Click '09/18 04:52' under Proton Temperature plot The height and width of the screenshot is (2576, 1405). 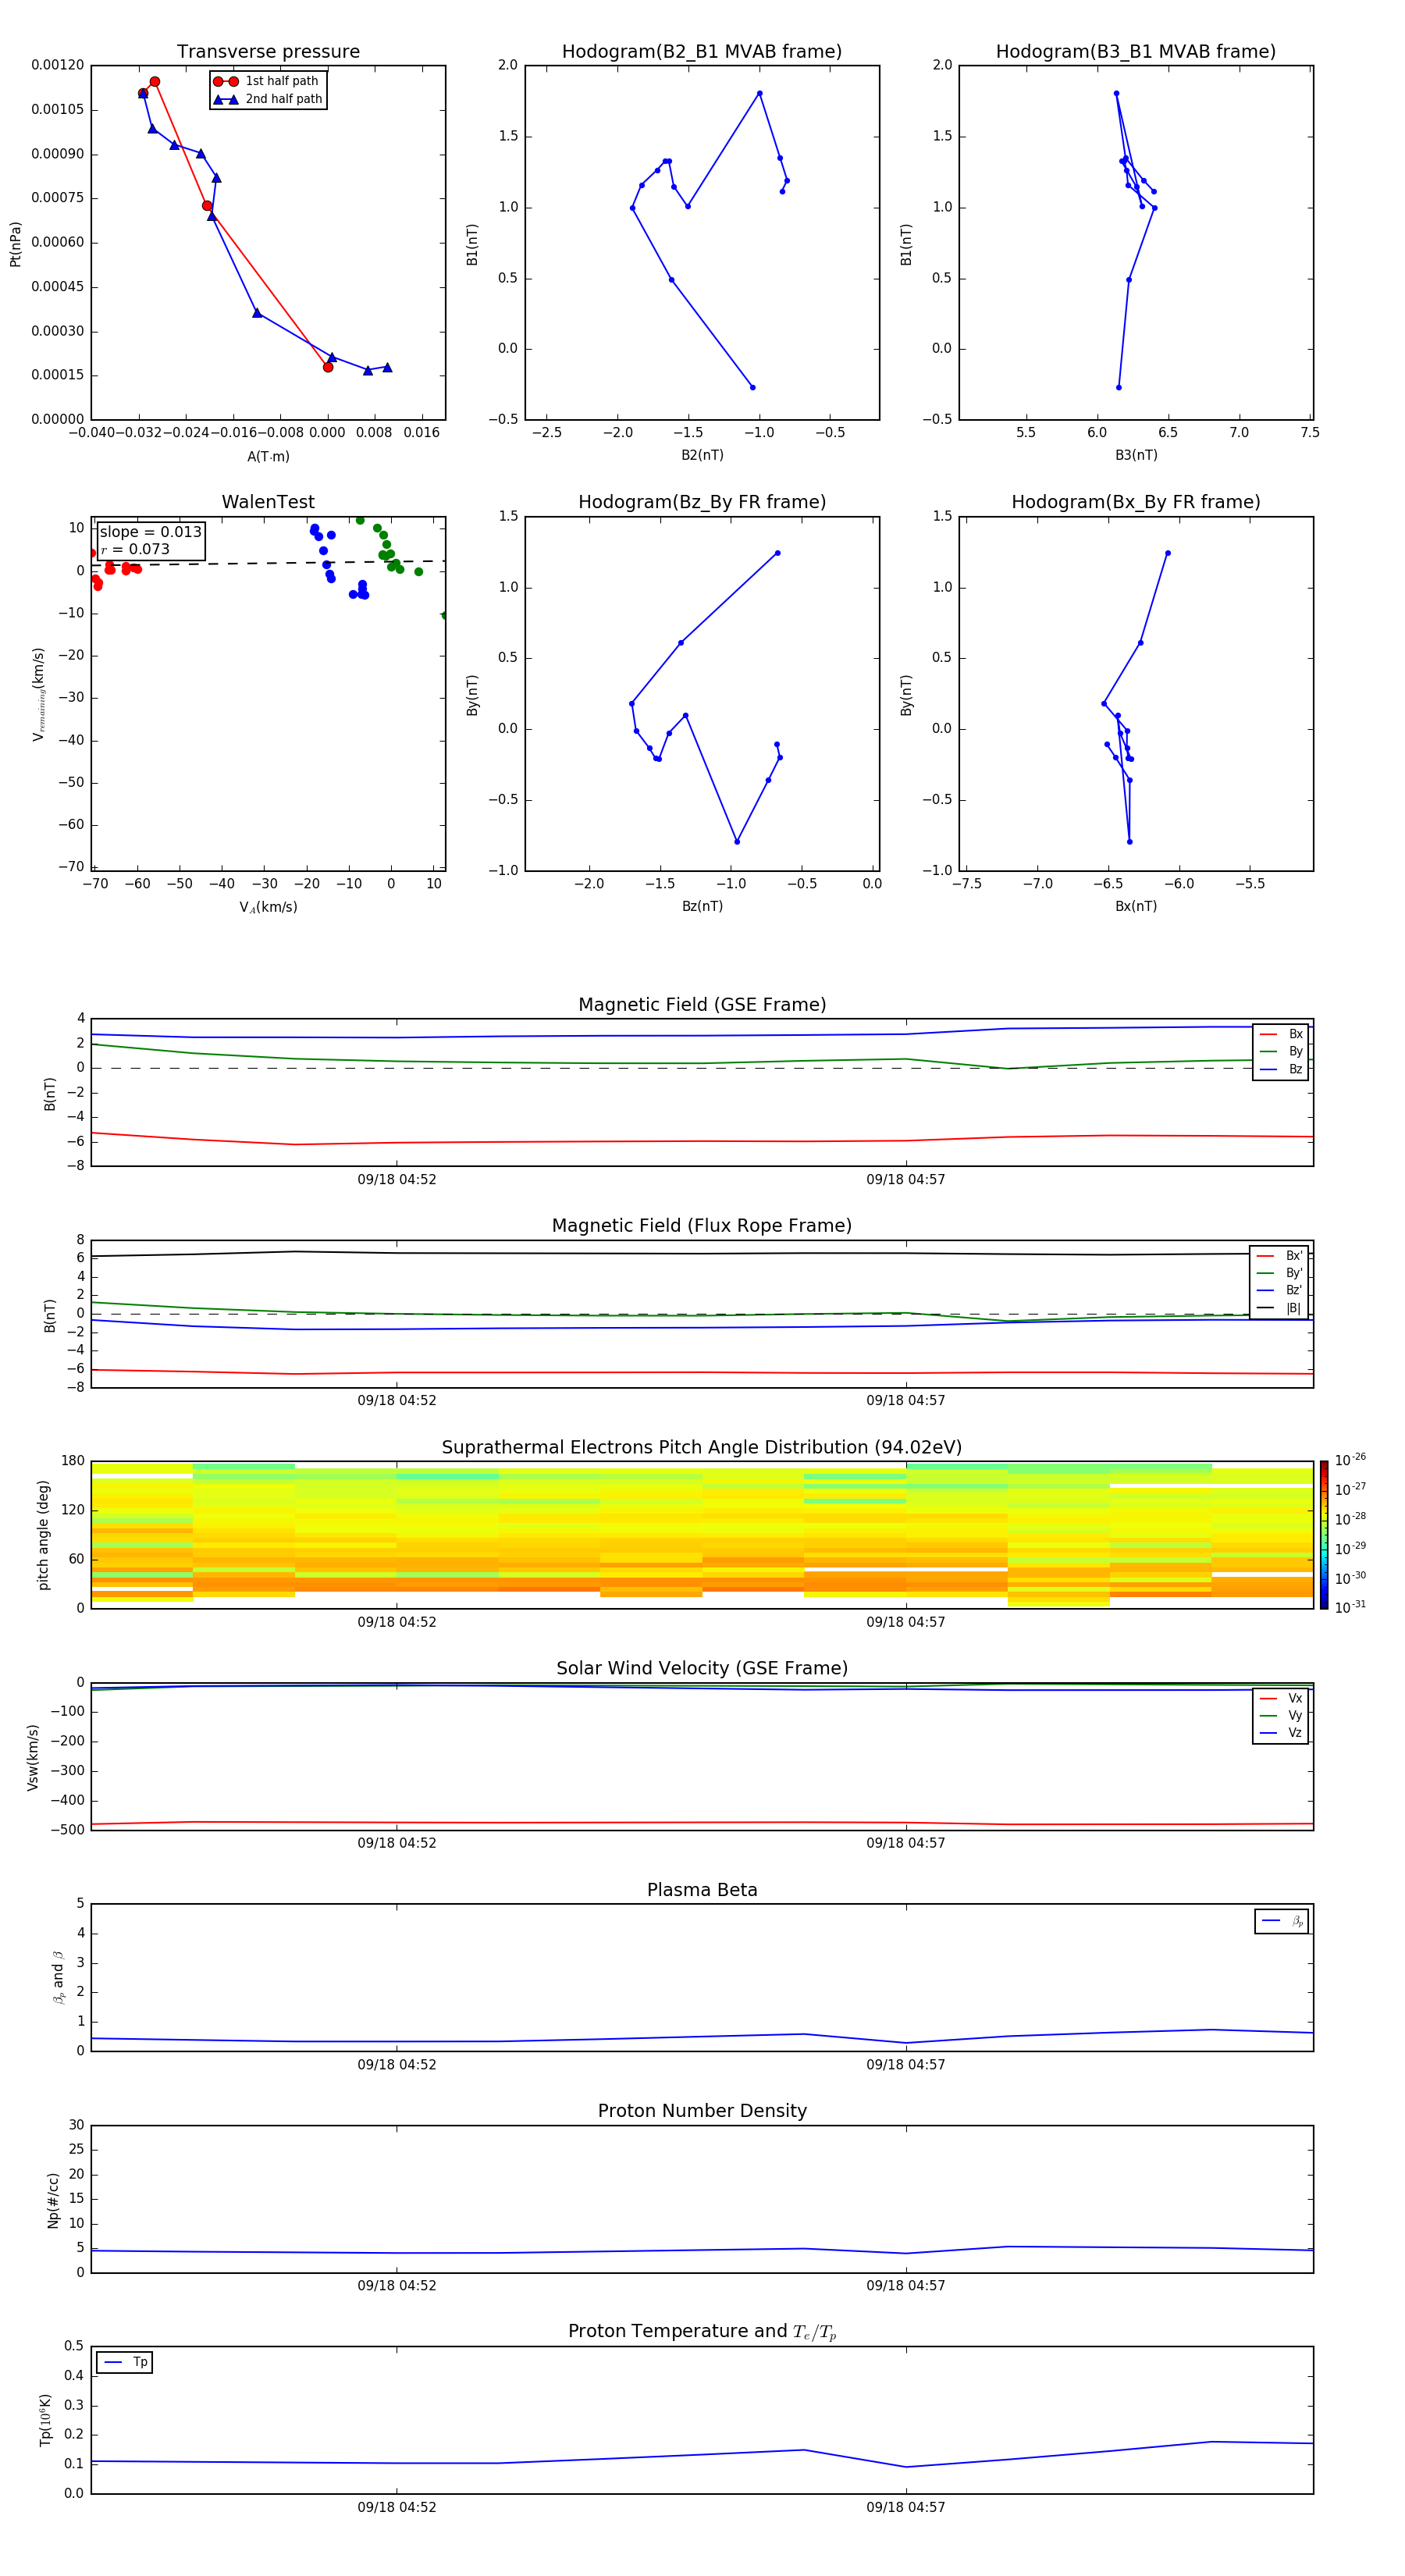pyautogui.click(x=397, y=2507)
